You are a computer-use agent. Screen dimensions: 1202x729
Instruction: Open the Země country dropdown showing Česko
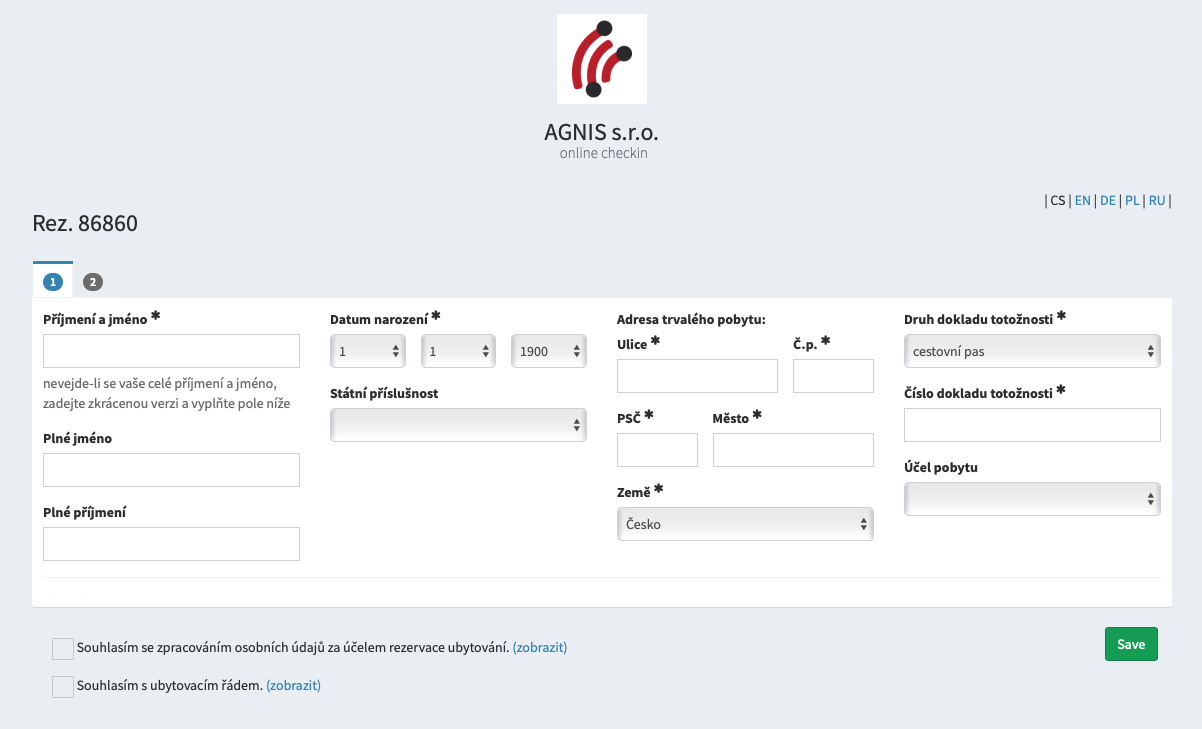tap(745, 524)
